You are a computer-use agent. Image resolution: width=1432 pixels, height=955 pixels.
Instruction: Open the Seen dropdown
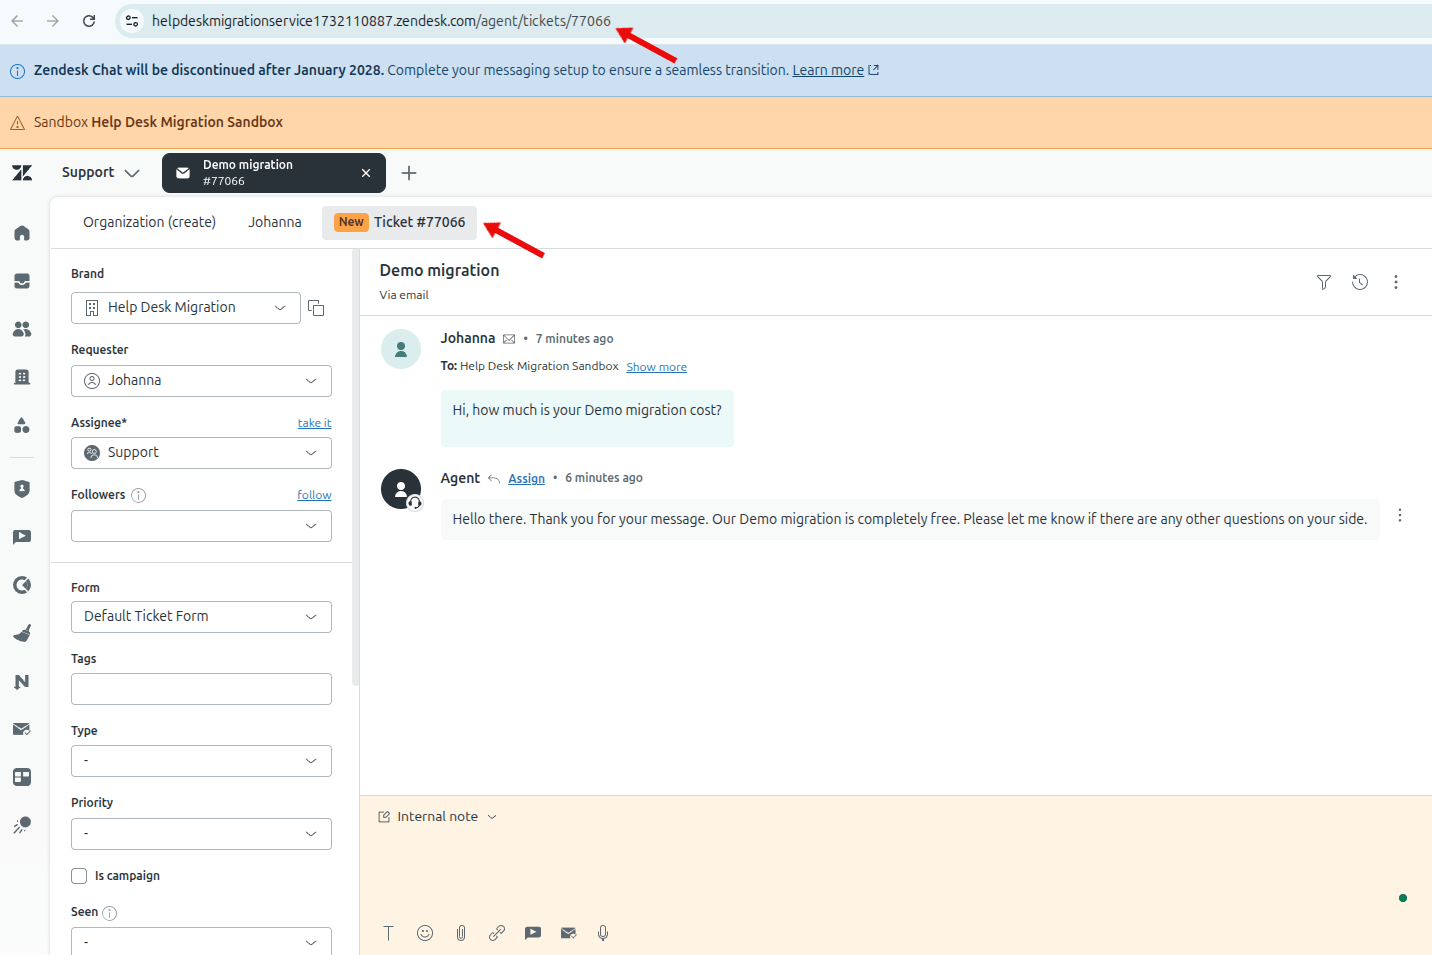pos(201,941)
